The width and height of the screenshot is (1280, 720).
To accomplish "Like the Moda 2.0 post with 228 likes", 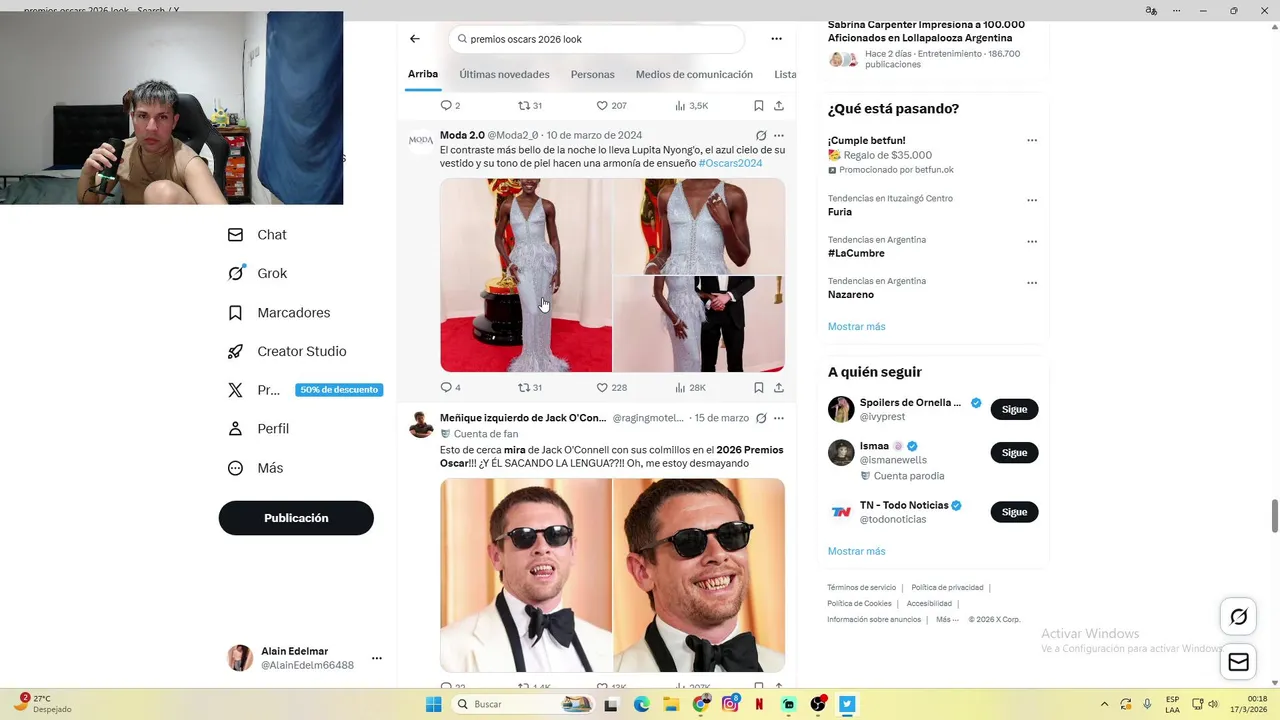I will (x=611, y=387).
